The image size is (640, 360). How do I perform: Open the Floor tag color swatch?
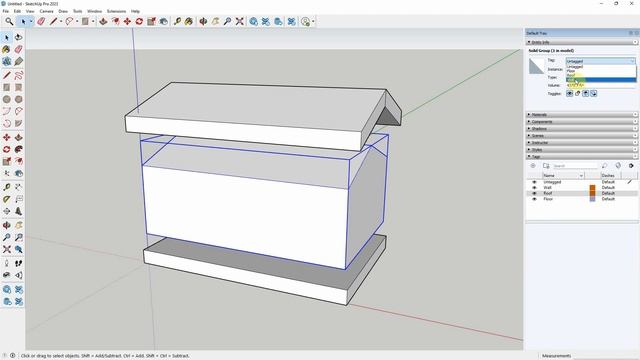click(x=592, y=199)
